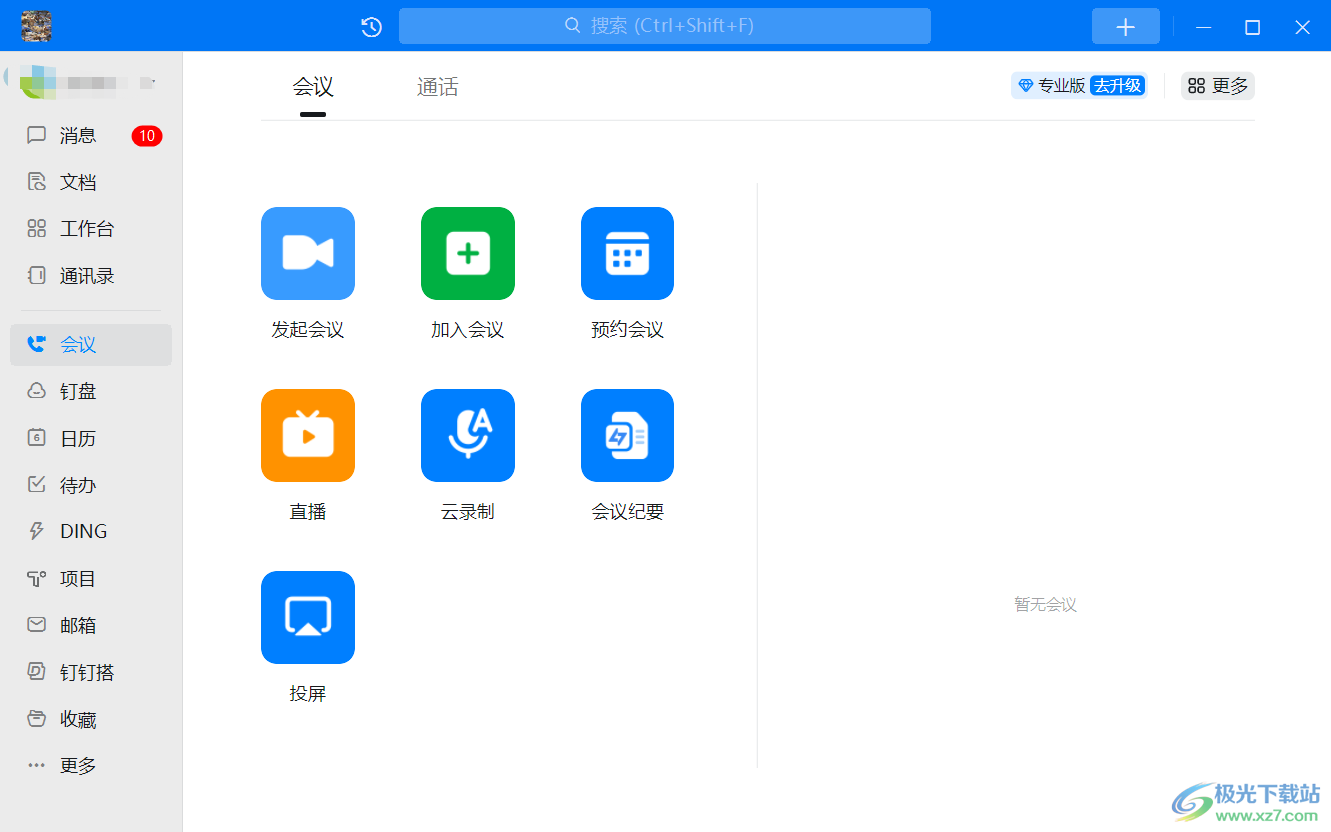
Task: Switch to the 会议 tab
Action: pos(313,88)
